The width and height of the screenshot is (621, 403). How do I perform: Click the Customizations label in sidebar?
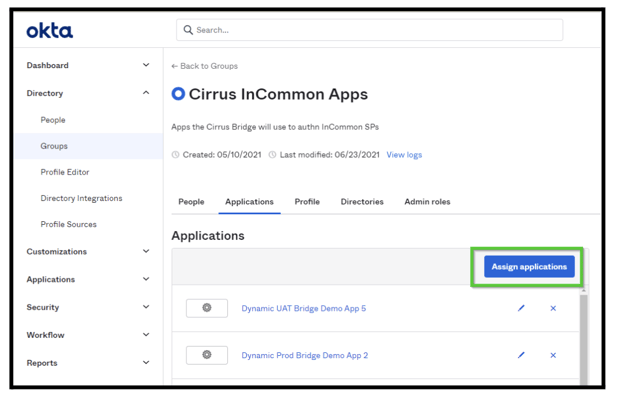pyautogui.click(x=57, y=252)
